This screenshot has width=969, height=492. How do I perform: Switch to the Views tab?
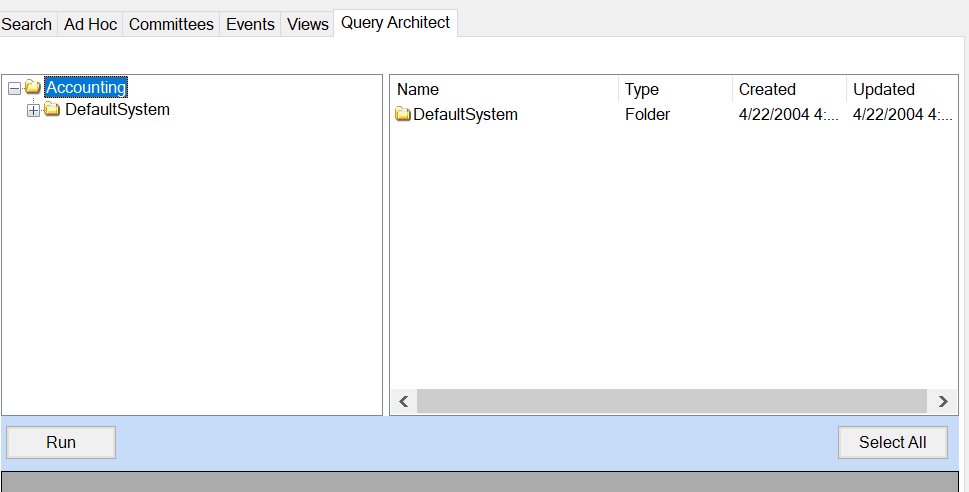point(307,24)
